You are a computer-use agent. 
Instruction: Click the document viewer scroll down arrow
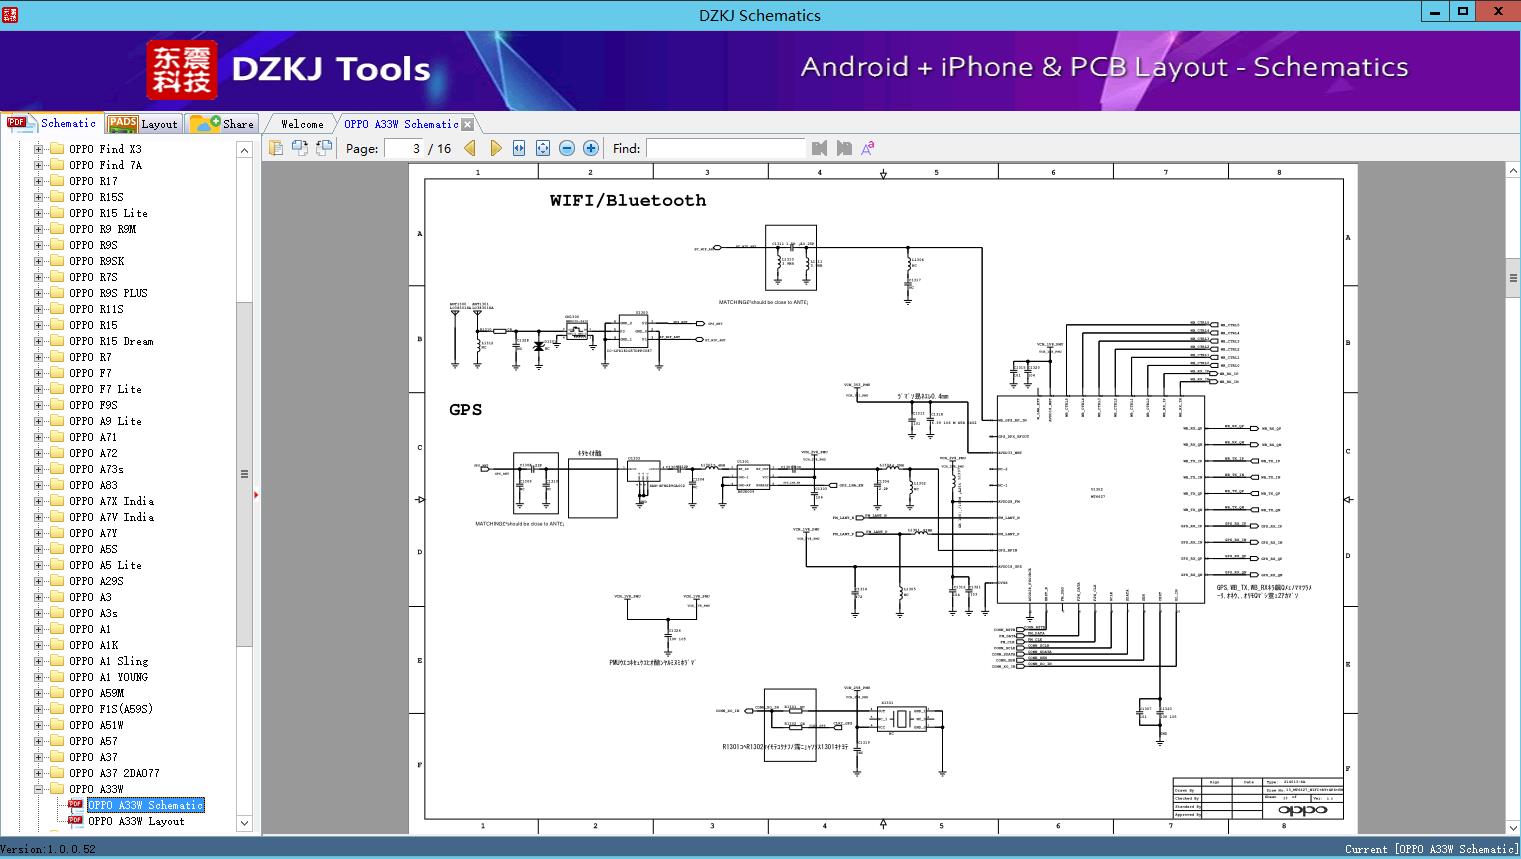tap(1513, 827)
